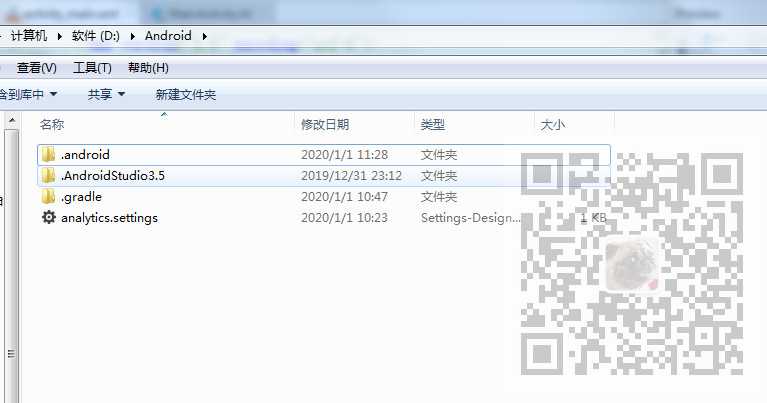Select the analytics.settings gear icon
The width and height of the screenshot is (767, 403).
click(x=48, y=217)
